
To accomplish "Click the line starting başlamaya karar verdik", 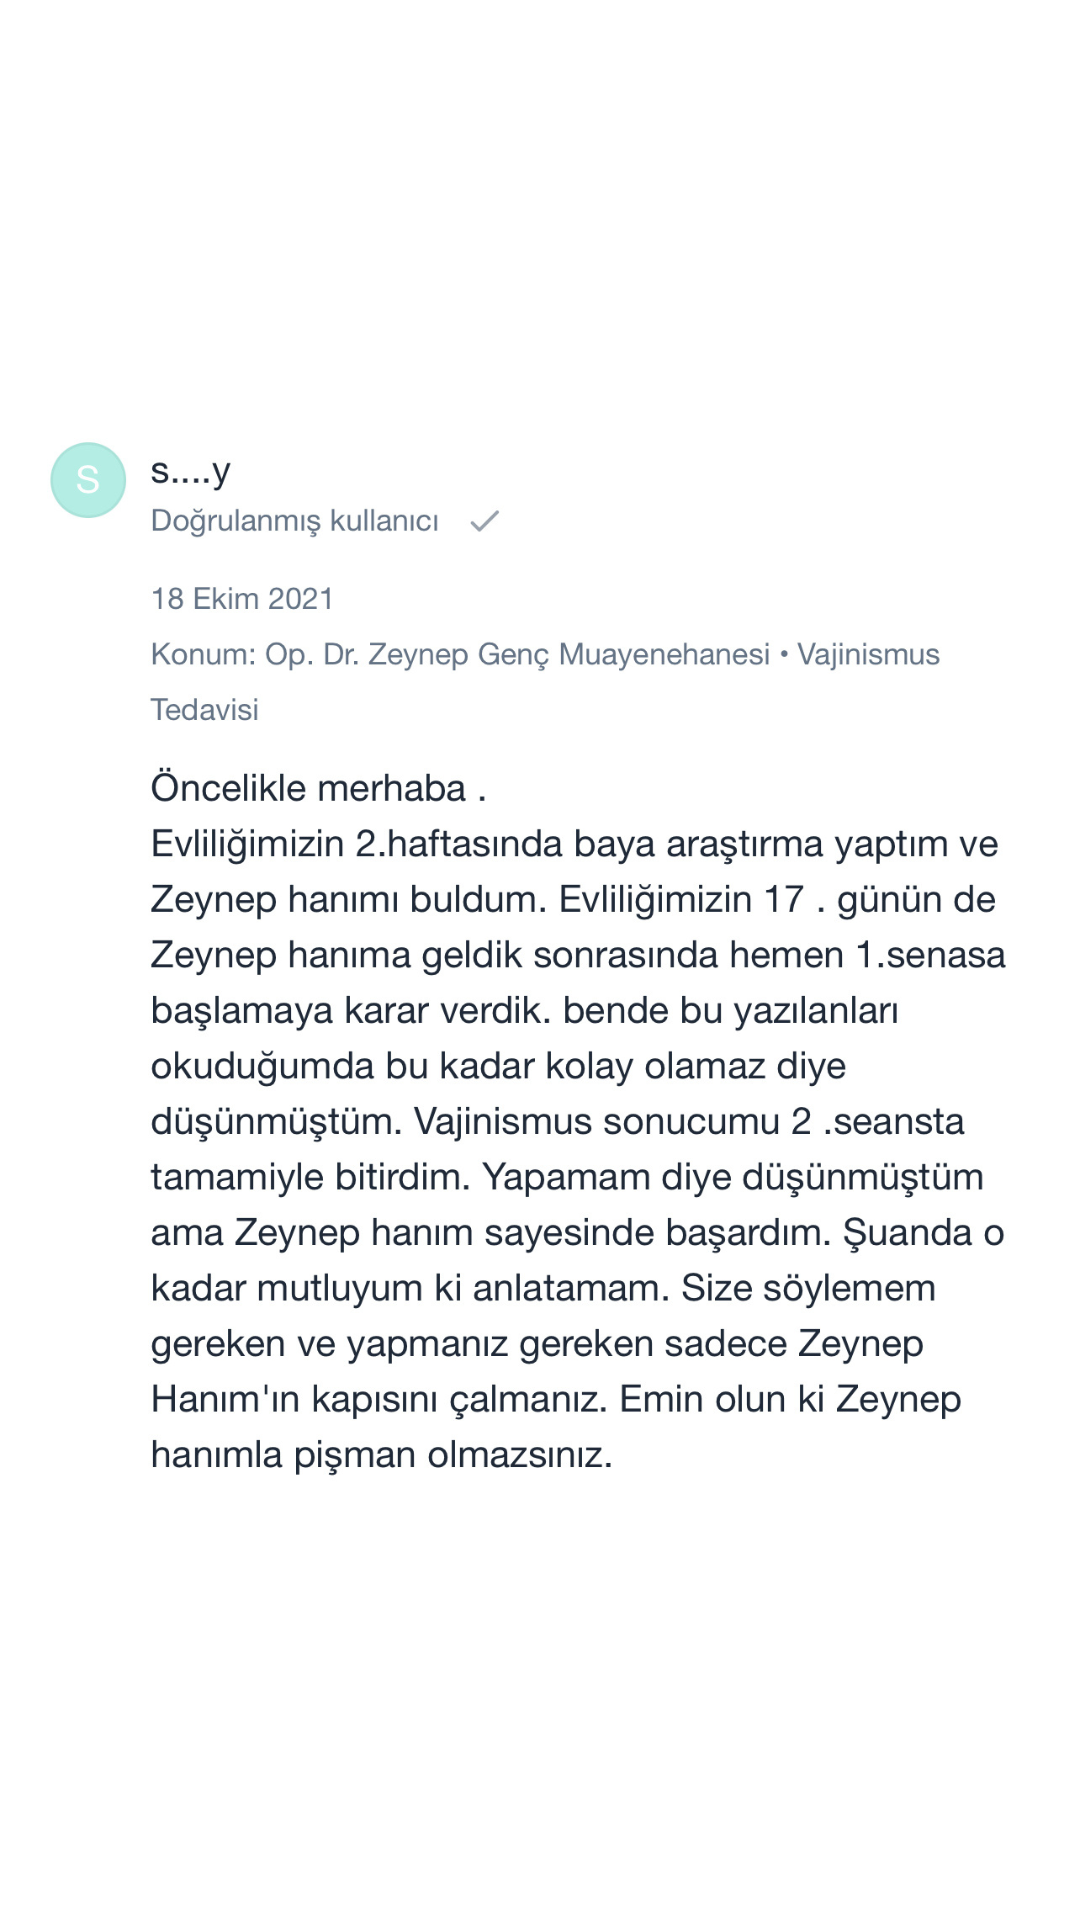I will [524, 1010].
